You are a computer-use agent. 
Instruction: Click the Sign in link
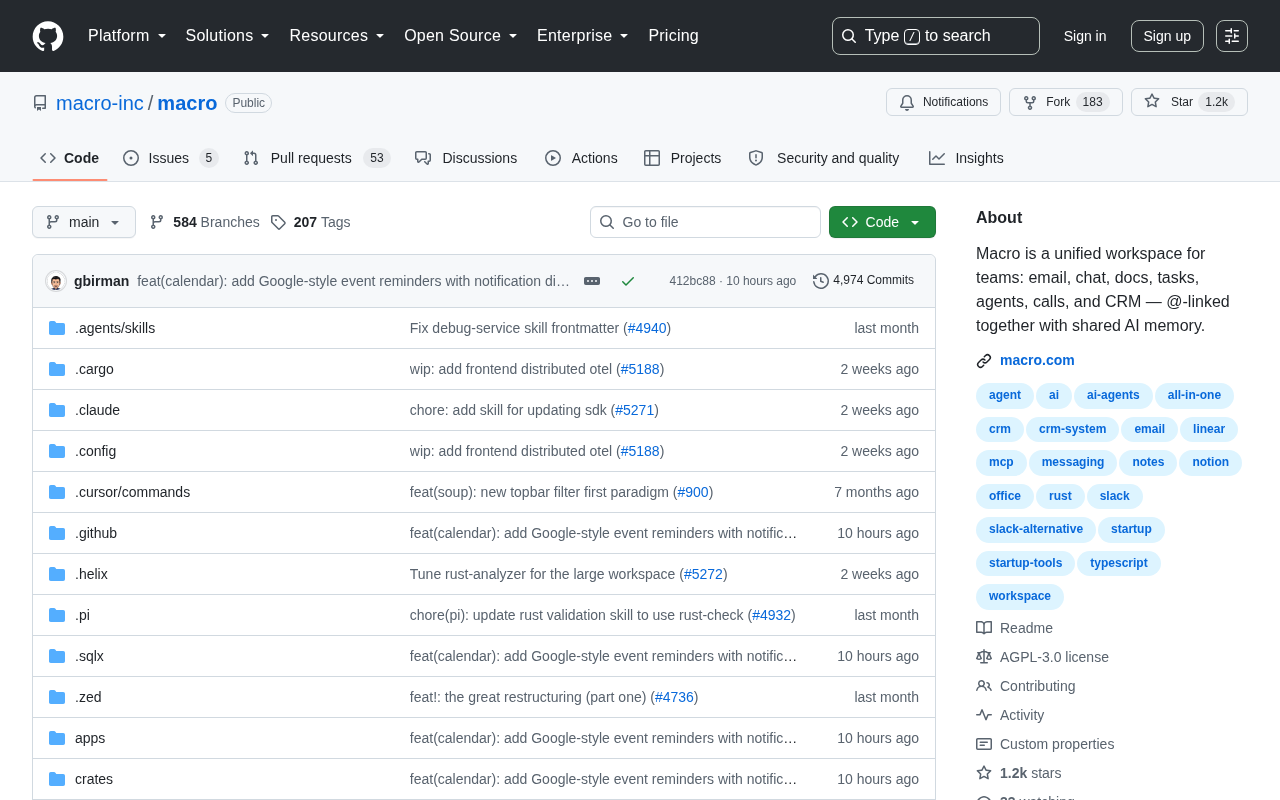pos(1085,36)
